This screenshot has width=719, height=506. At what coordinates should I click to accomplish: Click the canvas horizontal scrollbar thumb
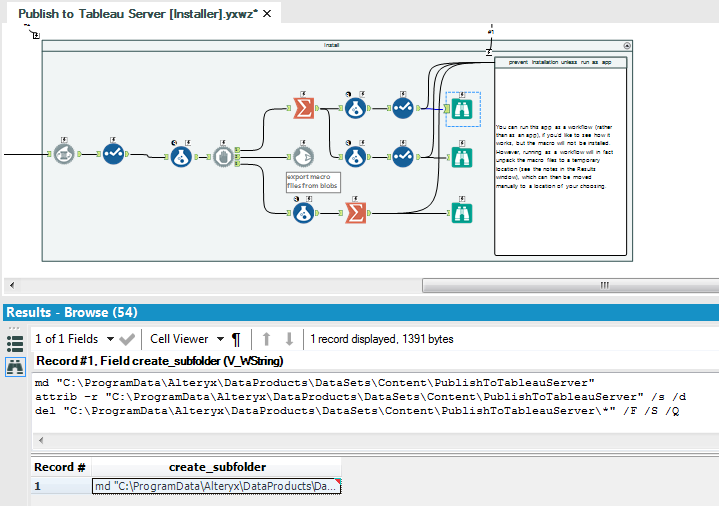570,285
